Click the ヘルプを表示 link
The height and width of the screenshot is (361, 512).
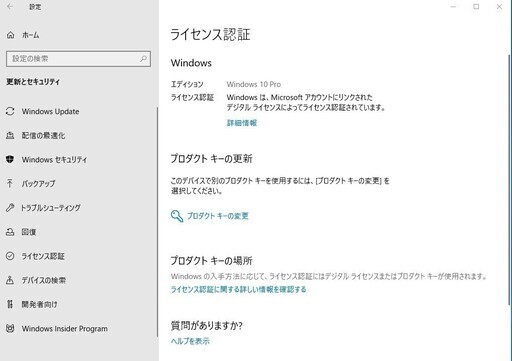(x=190, y=341)
